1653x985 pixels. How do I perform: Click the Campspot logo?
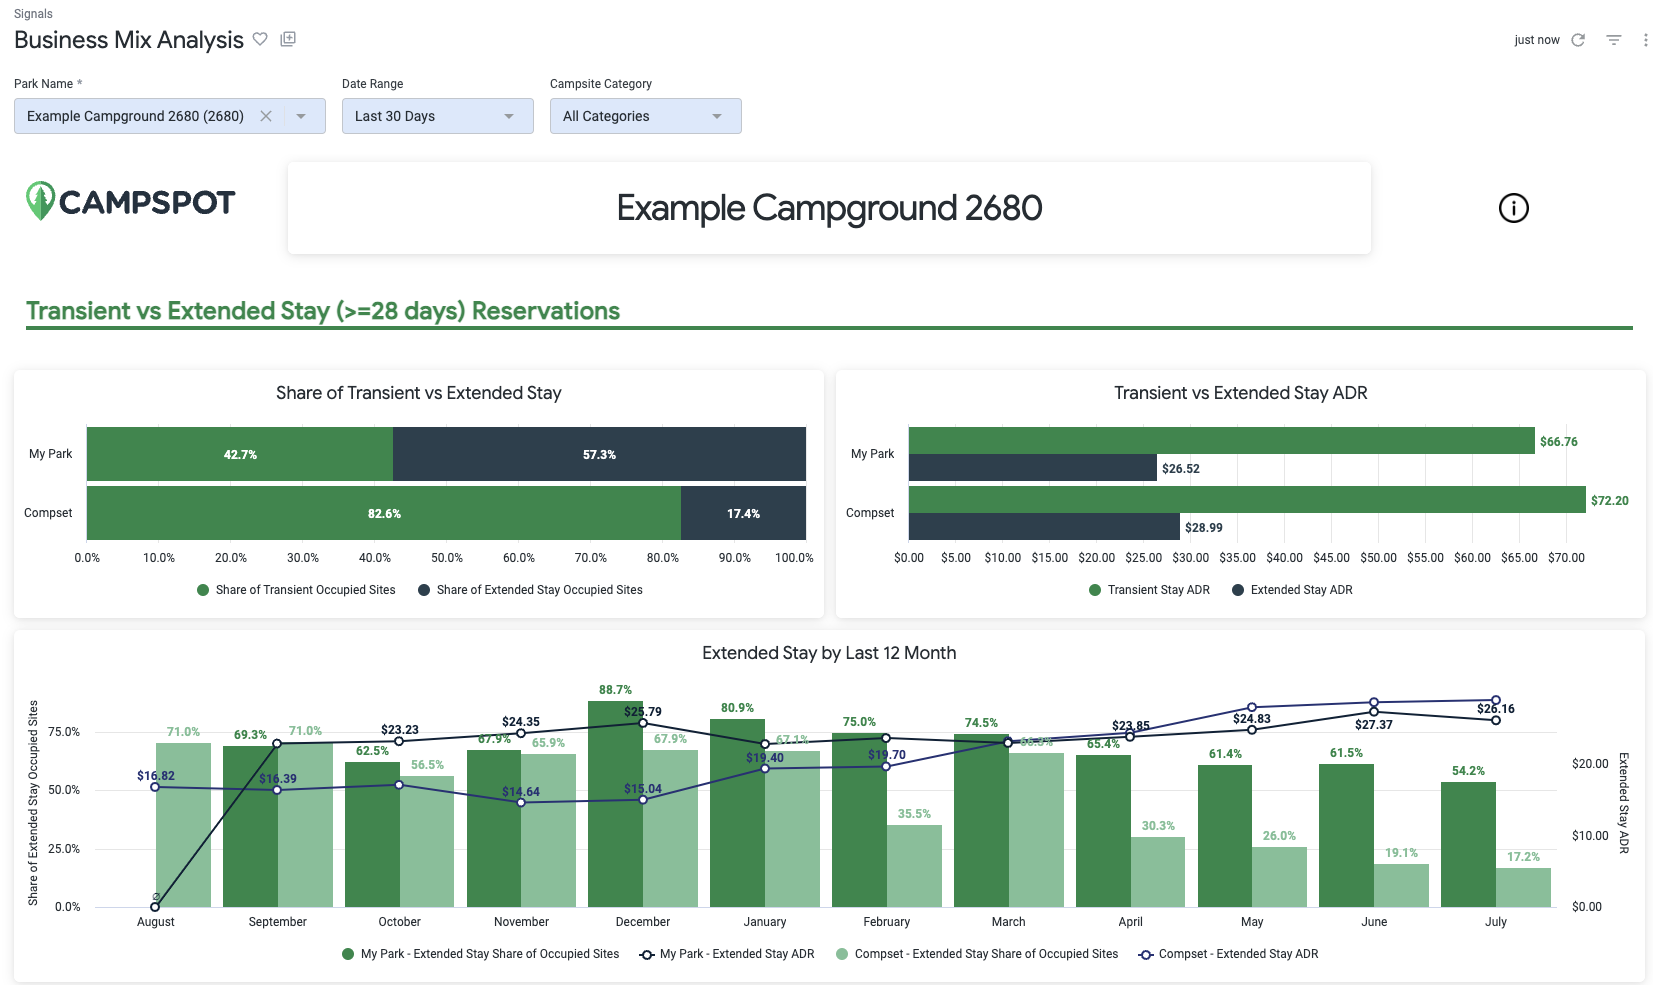[130, 201]
